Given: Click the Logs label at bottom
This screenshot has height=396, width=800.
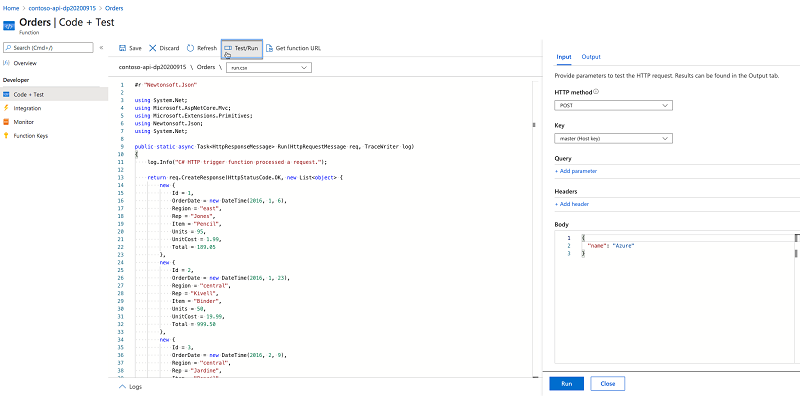Looking at the screenshot, I should click(136, 387).
